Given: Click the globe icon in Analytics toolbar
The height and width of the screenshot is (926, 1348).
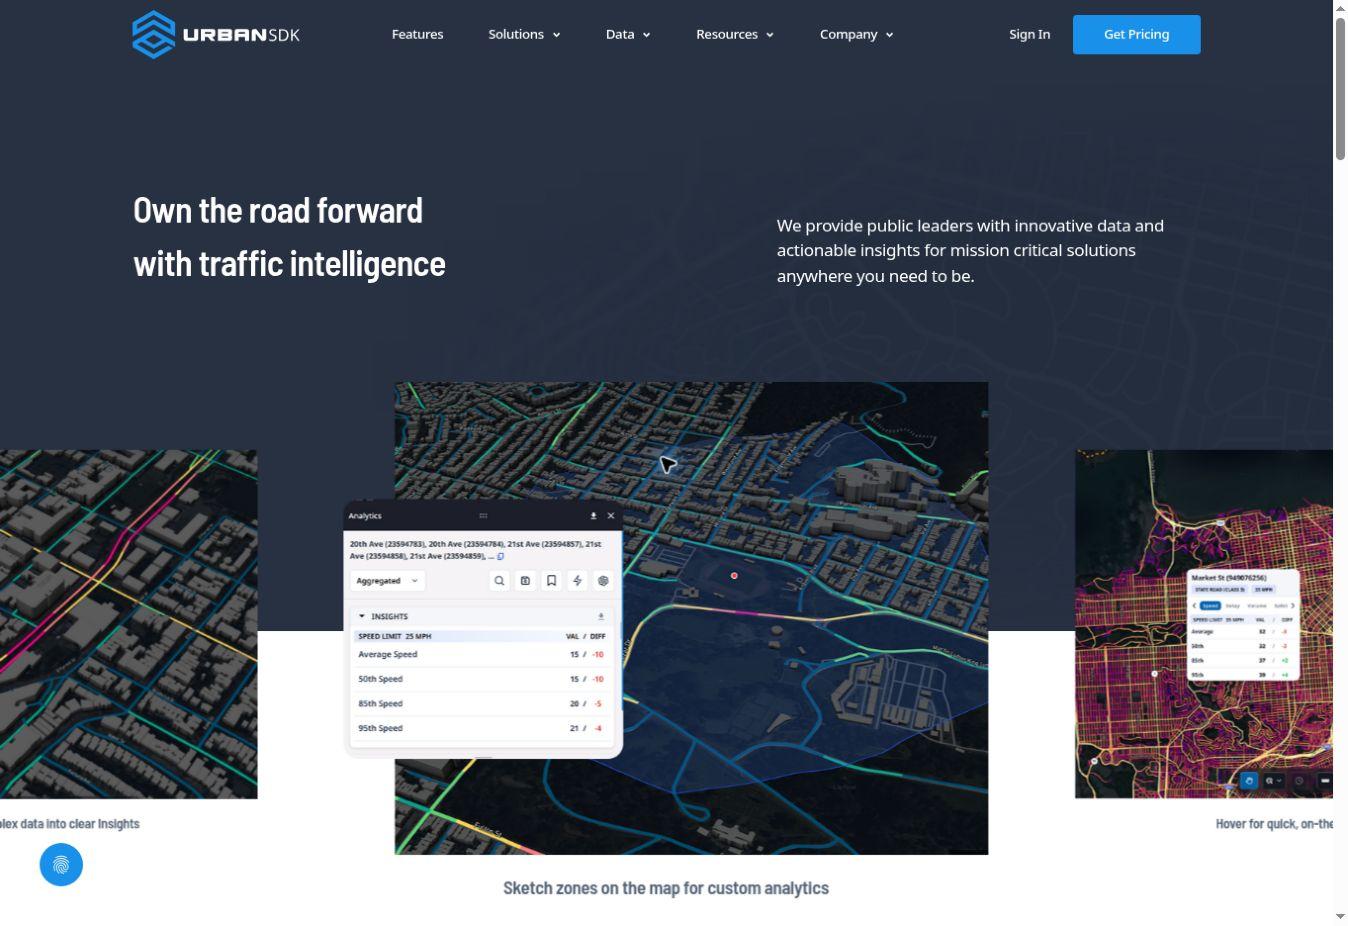Looking at the screenshot, I should coord(603,581).
